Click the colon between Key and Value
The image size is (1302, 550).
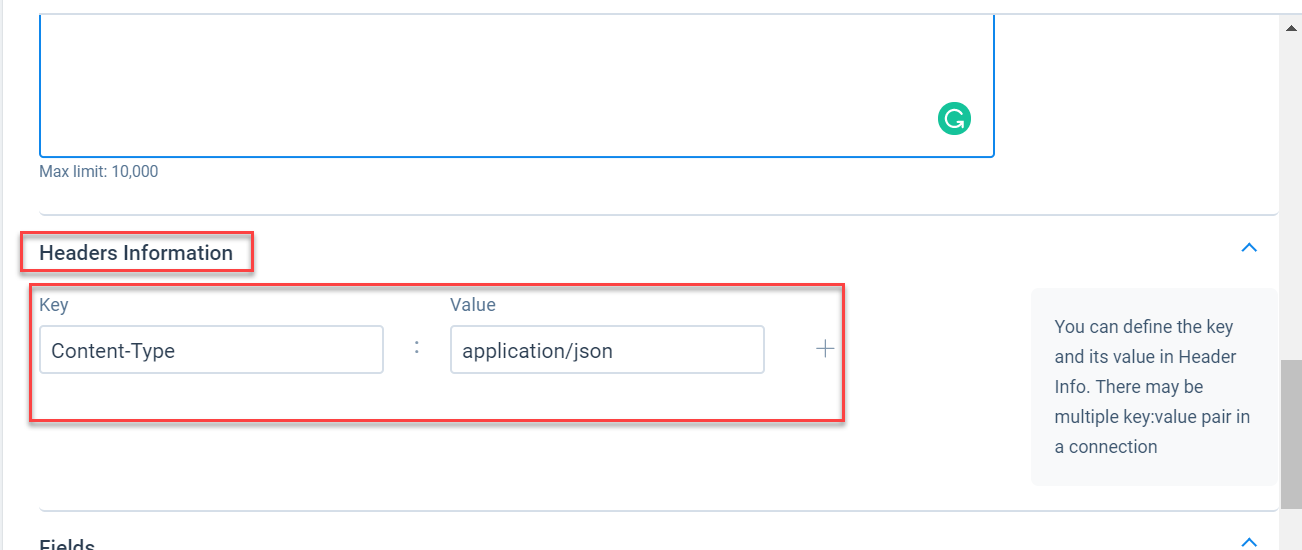[417, 348]
